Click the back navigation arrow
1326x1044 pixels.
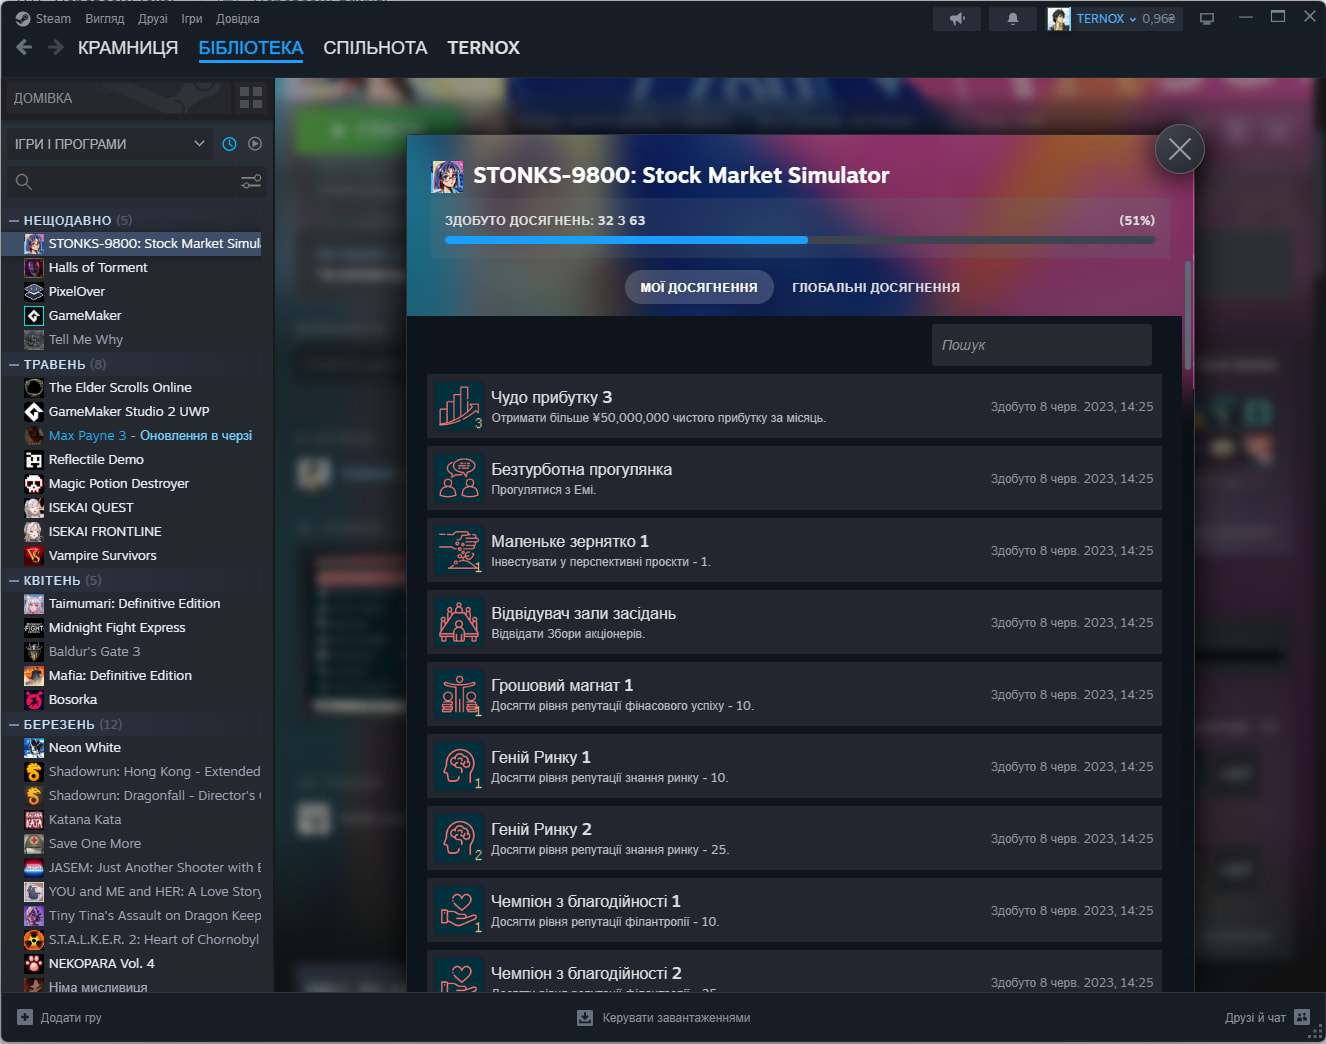(x=25, y=47)
